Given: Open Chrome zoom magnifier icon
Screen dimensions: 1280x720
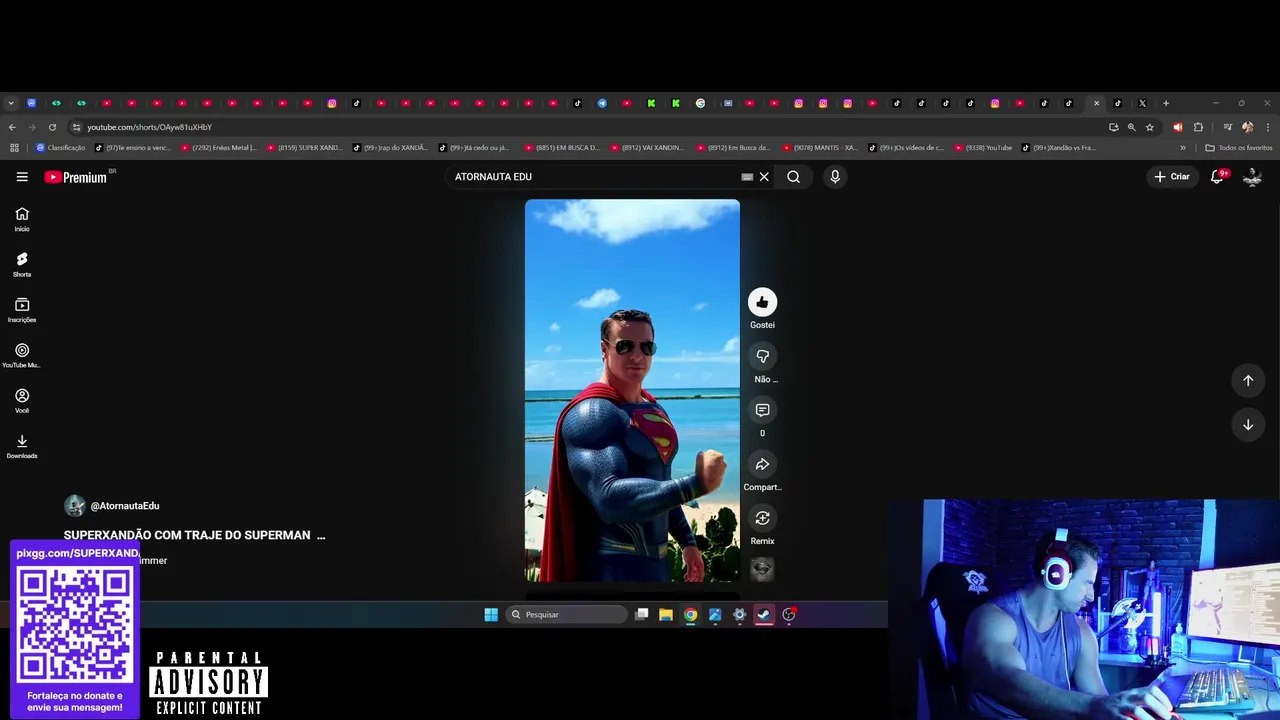Looking at the screenshot, I should tap(1131, 127).
